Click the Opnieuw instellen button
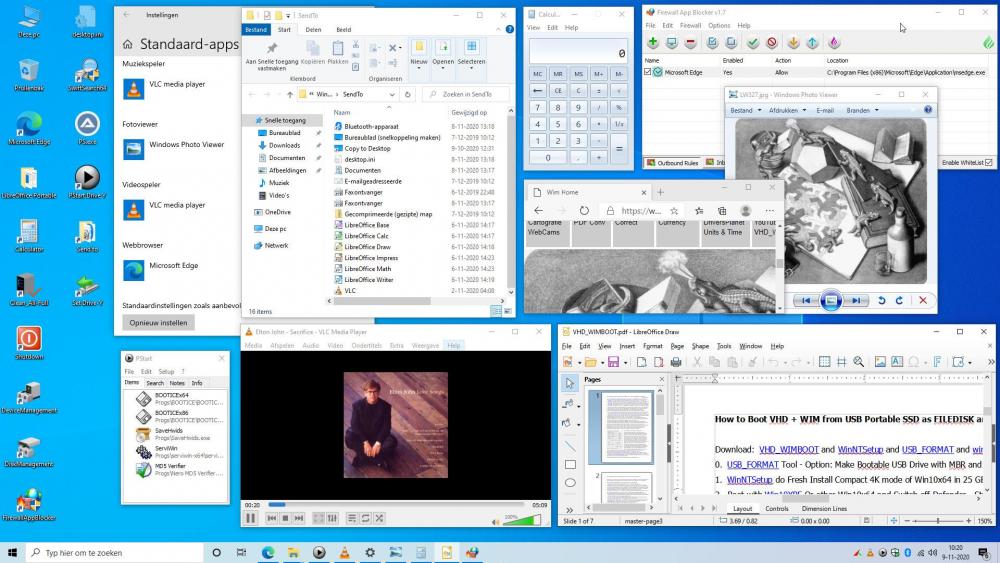The width and height of the screenshot is (1000, 563). tap(159, 322)
